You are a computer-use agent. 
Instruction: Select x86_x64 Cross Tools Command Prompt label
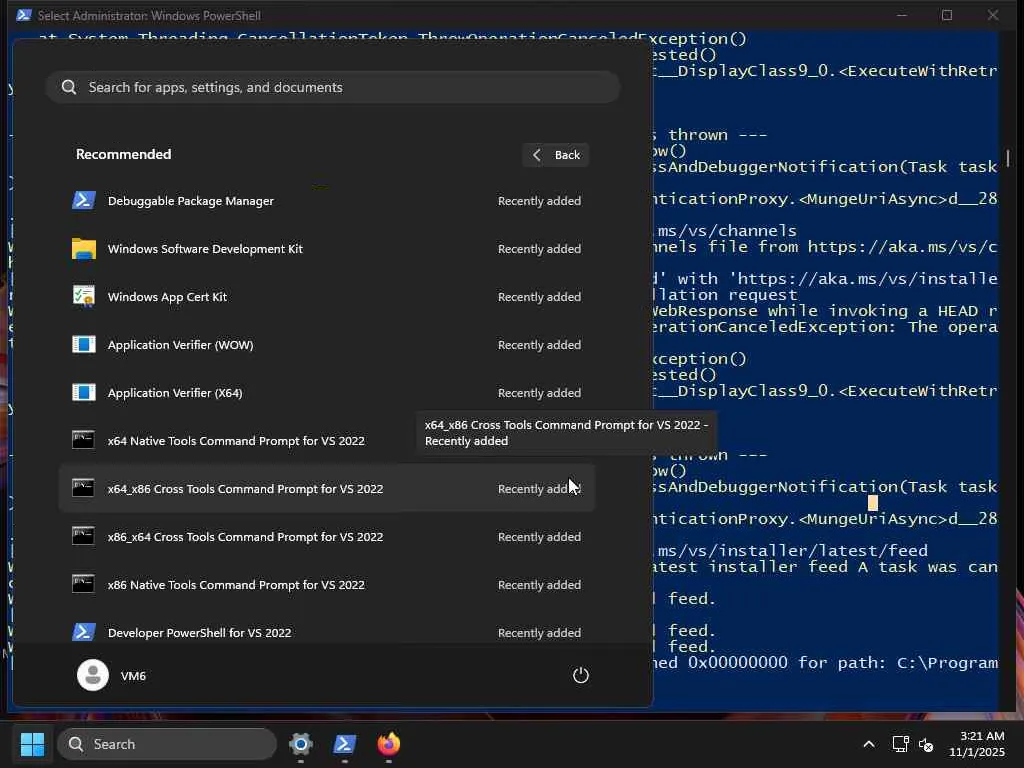[245, 537]
